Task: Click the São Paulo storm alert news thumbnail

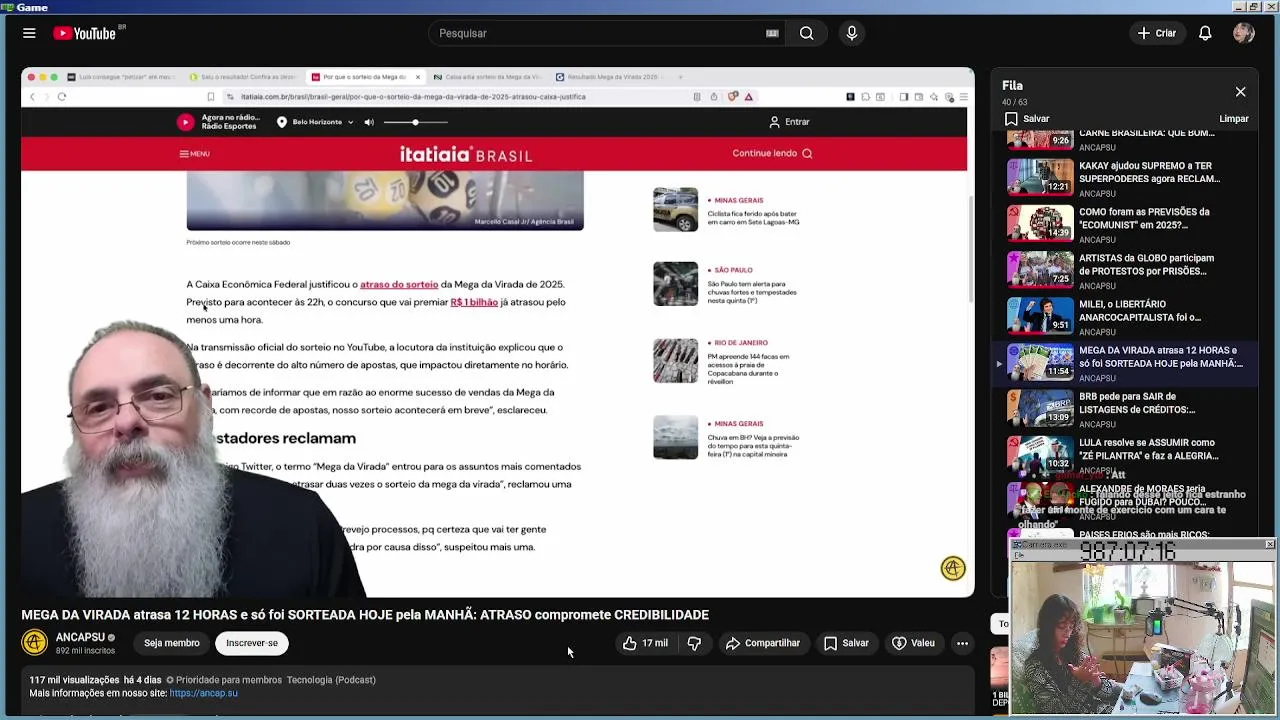Action: [x=676, y=284]
